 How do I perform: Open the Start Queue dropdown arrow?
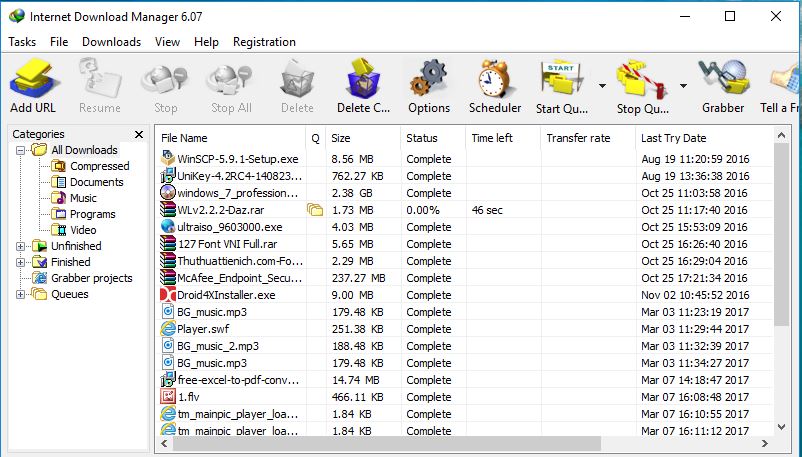[602, 86]
